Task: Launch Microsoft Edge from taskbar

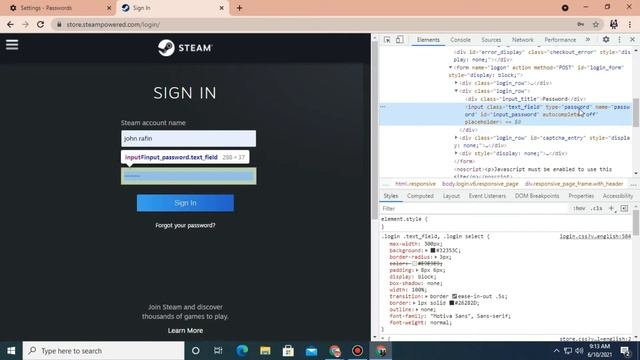Action: click(242, 351)
